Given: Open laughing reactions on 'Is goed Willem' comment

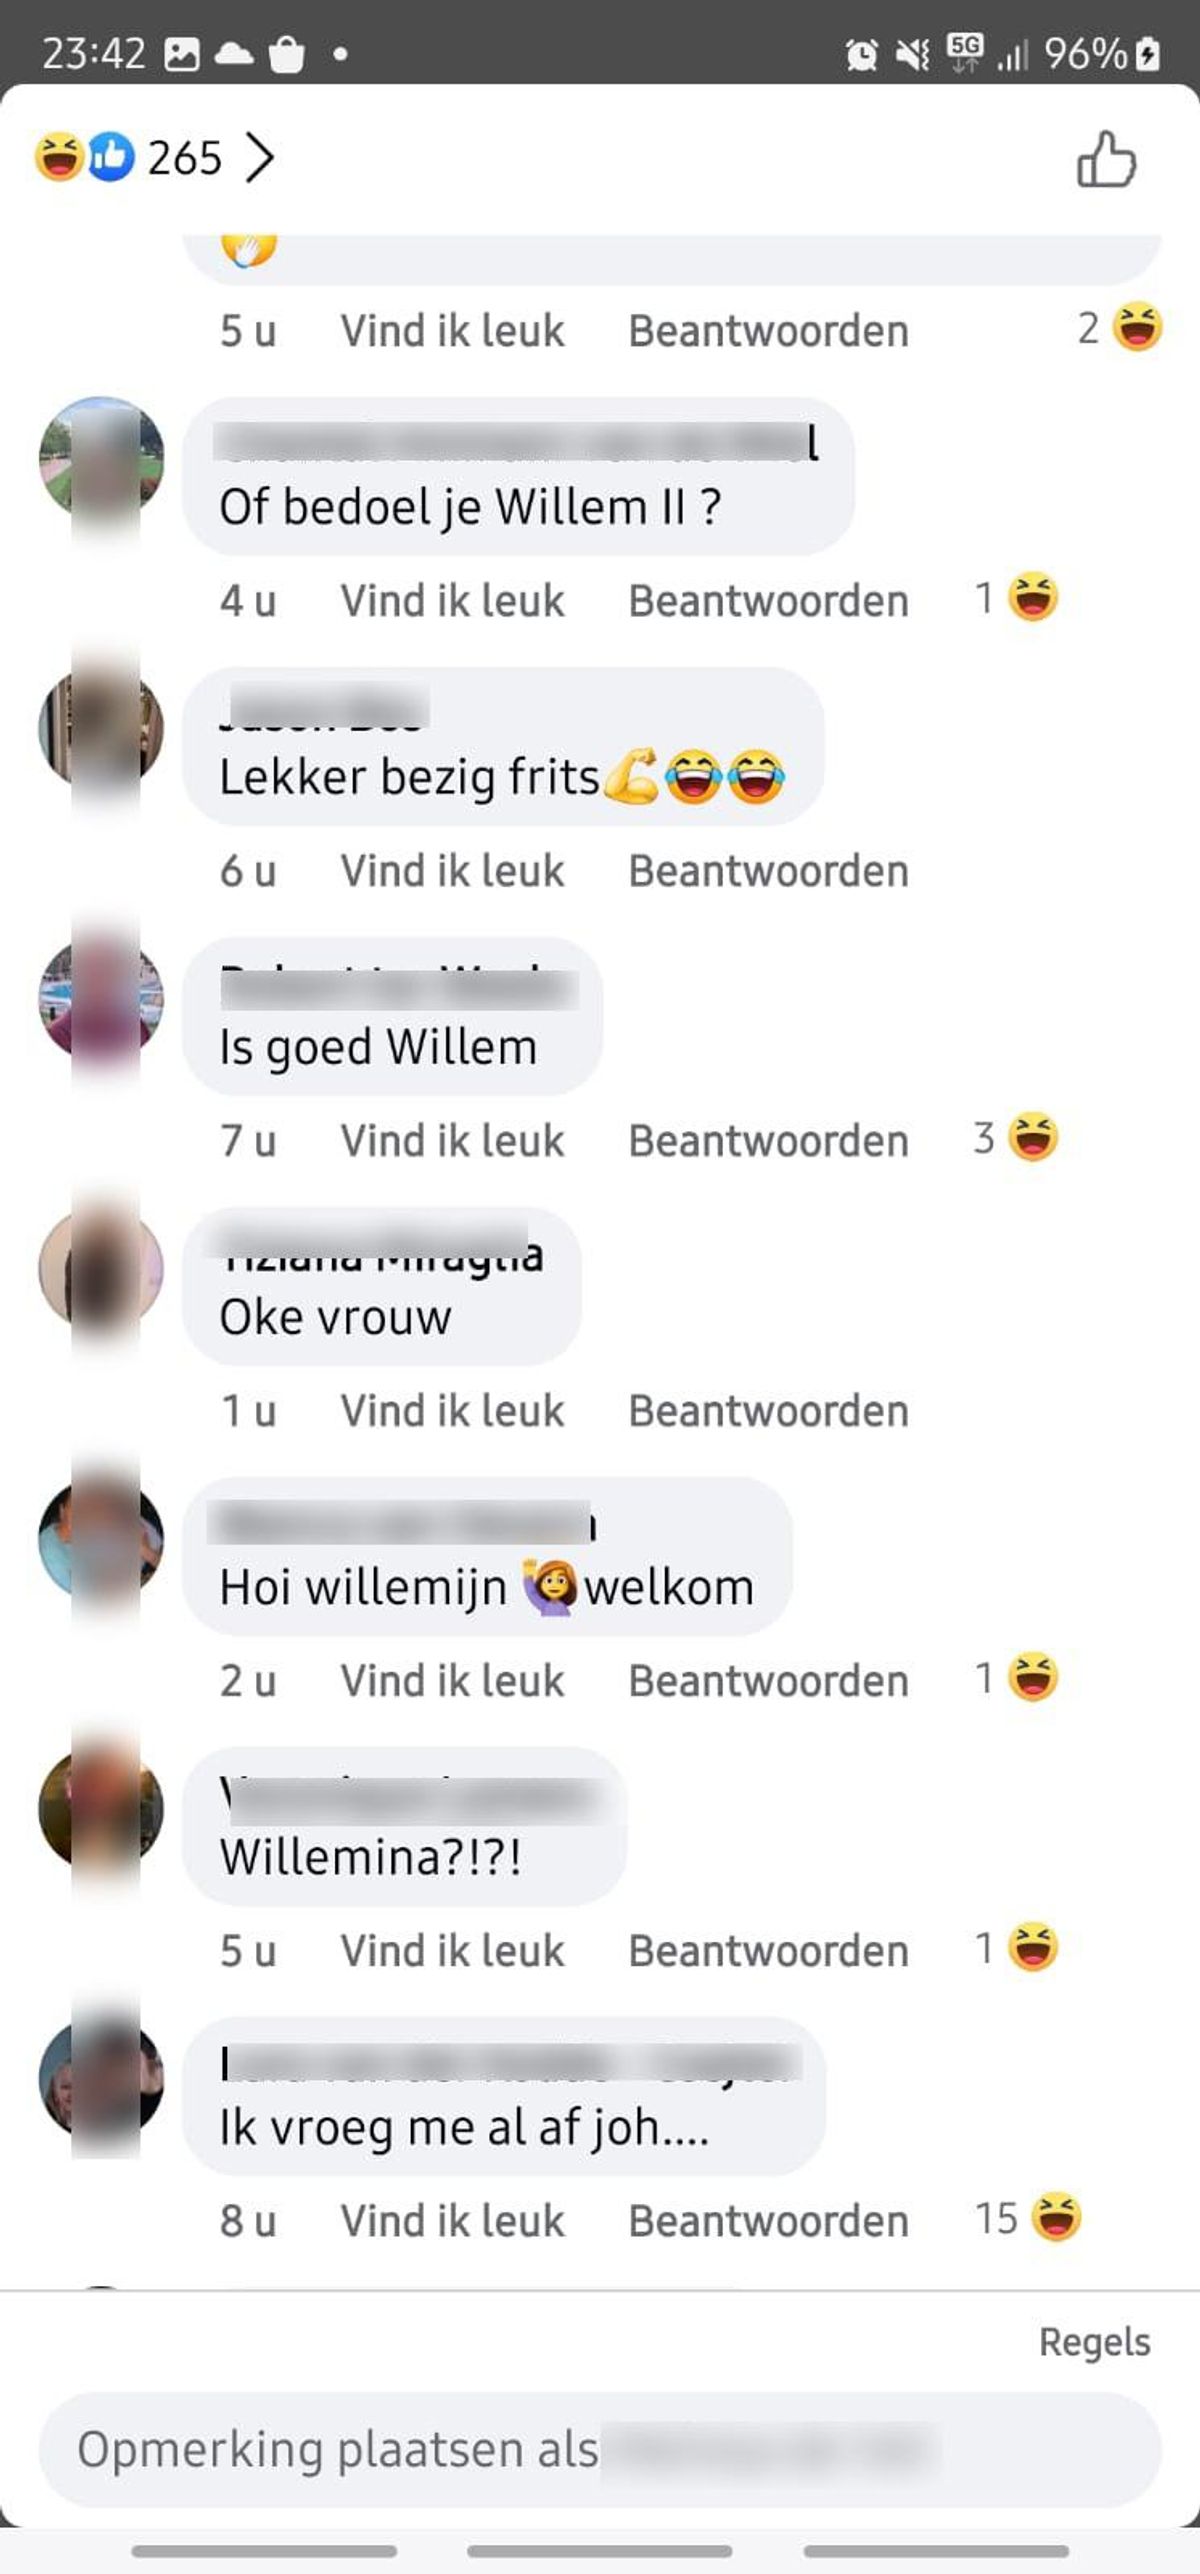Looking at the screenshot, I should (x=1016, y=1139).
